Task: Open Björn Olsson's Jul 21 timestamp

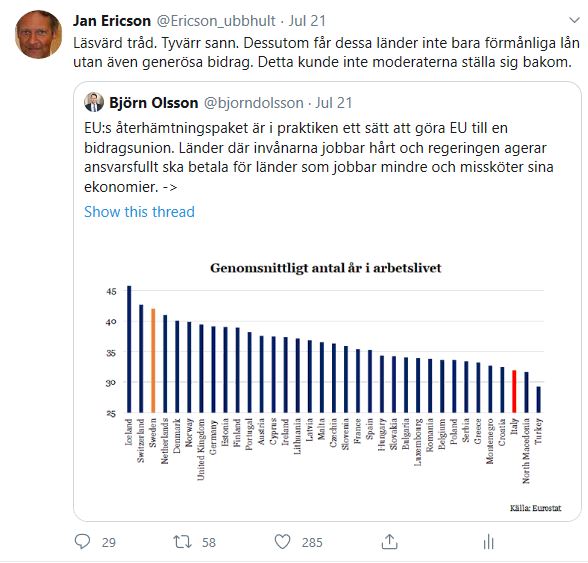Action: (x=334, y=103)
